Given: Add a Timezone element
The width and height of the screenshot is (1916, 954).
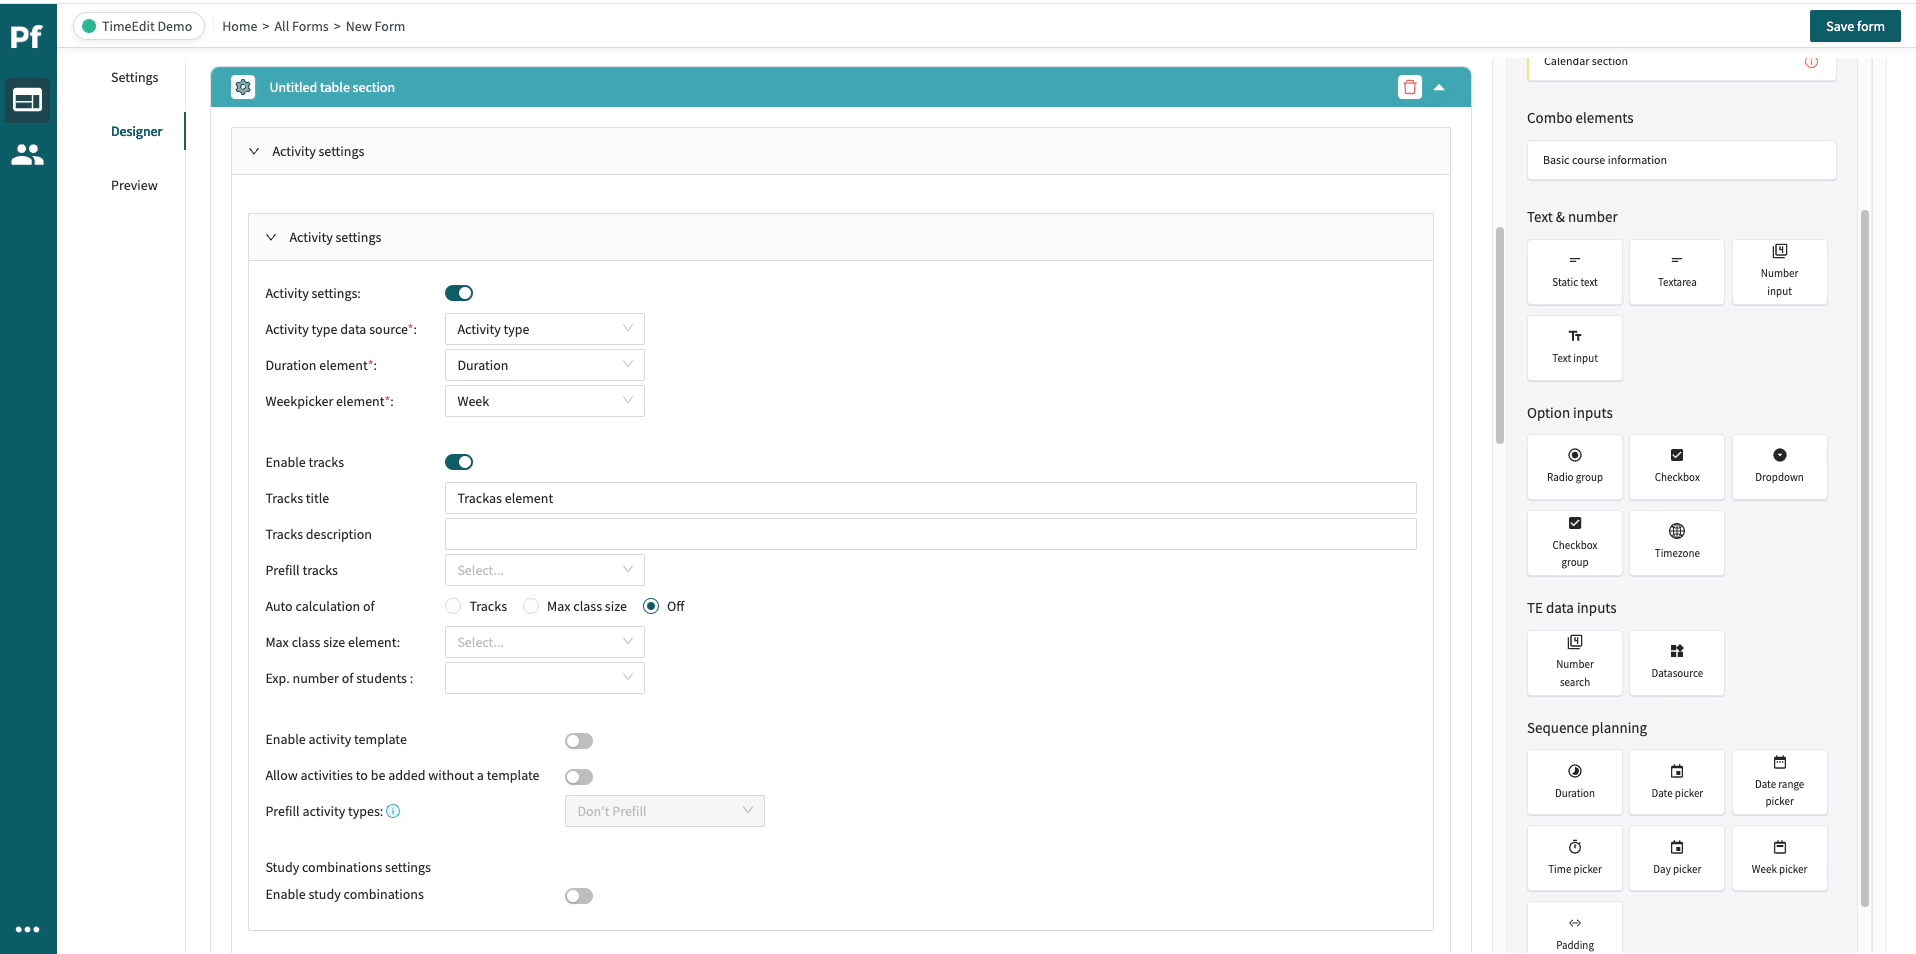Looking at the screenshot, I should (x=1677, y=543).
